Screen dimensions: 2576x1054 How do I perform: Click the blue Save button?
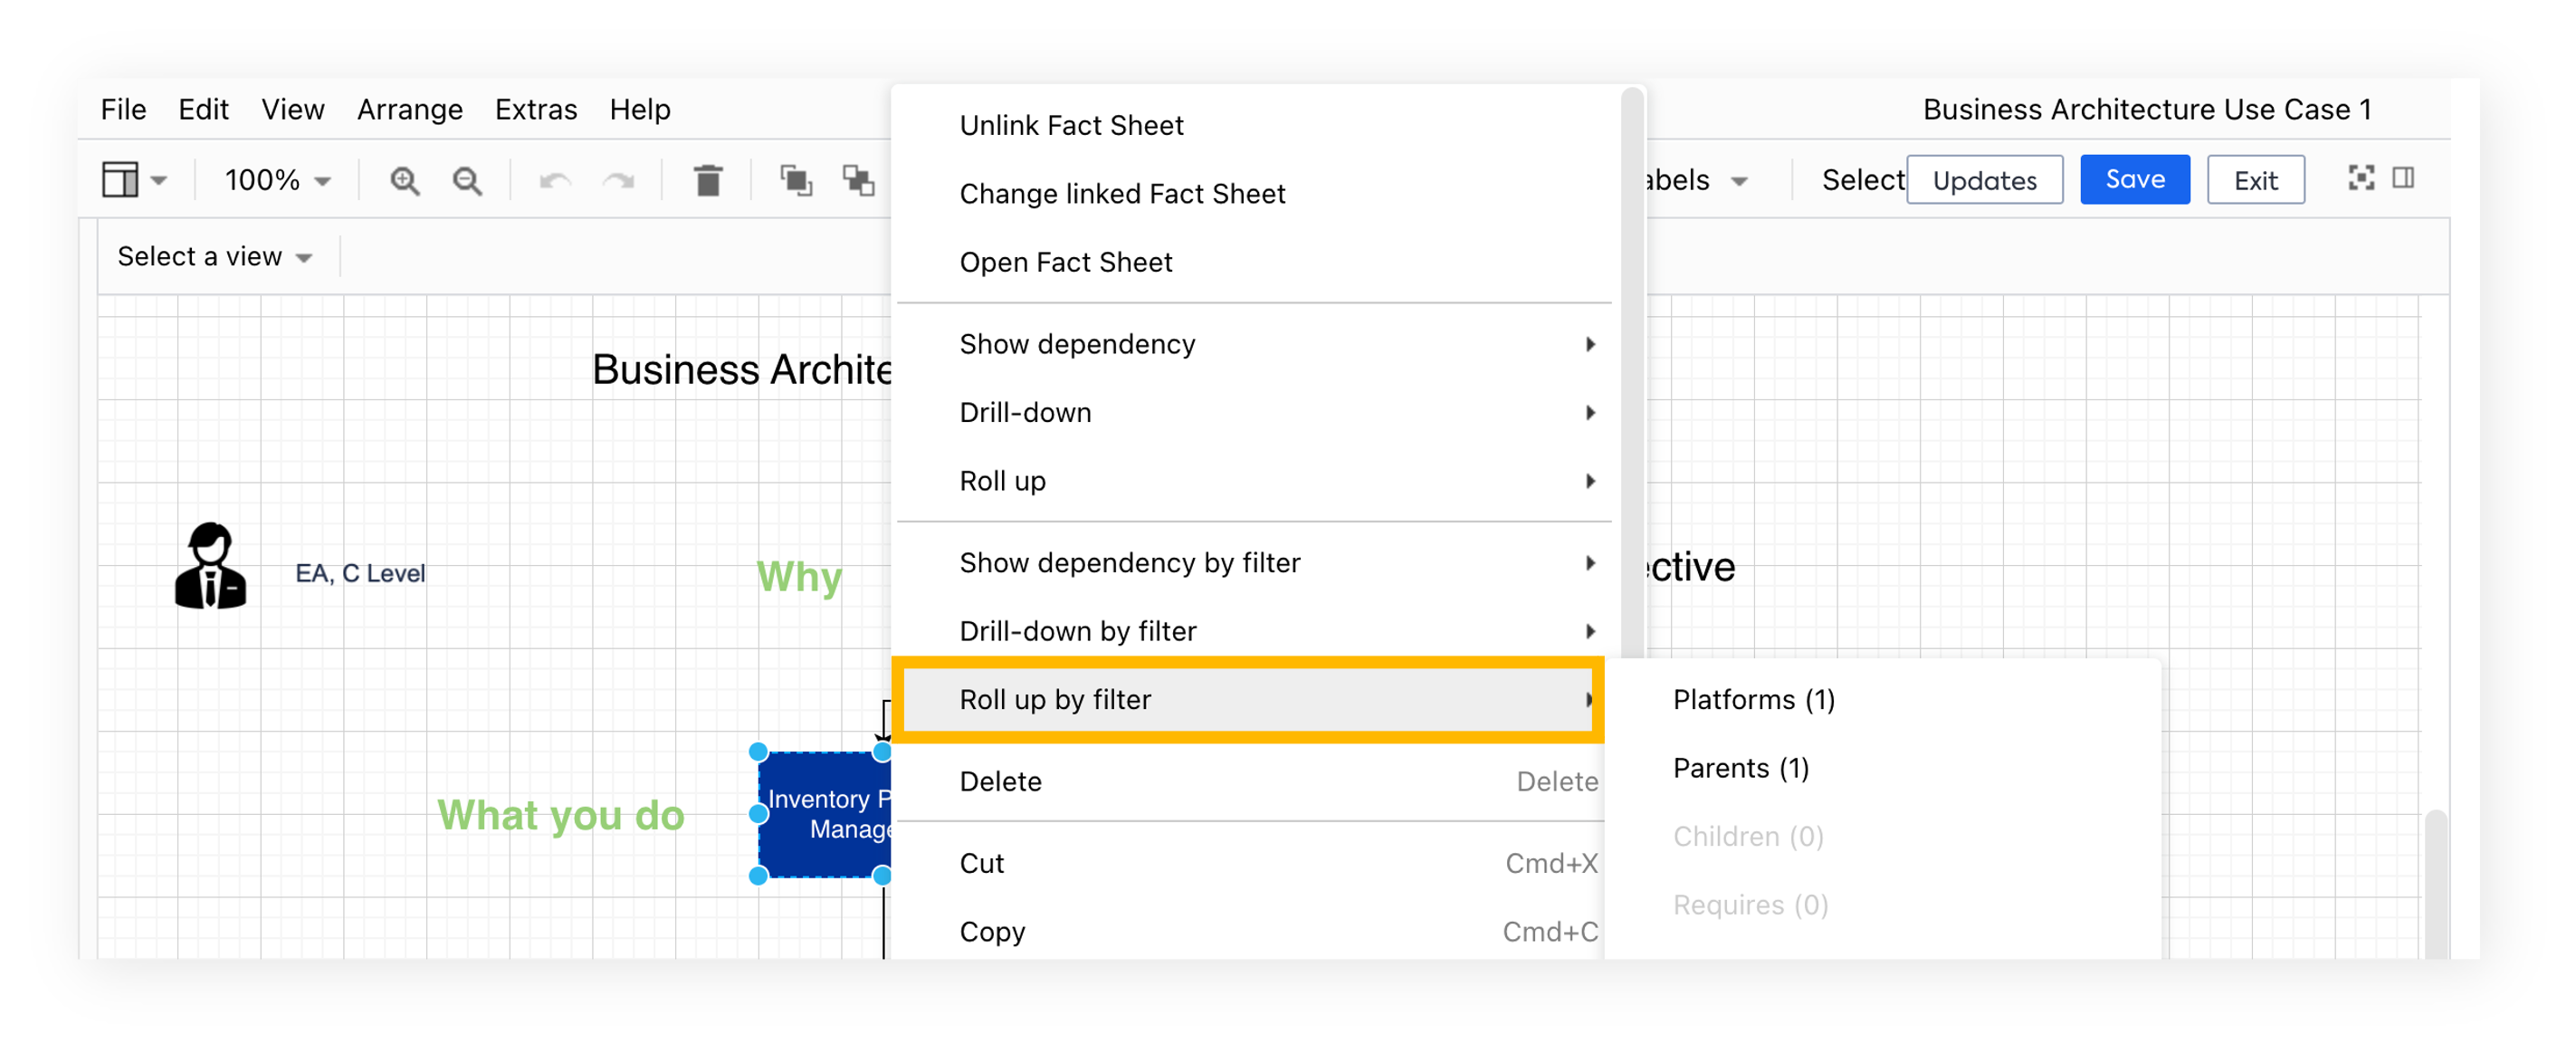tap(2134, 180)
